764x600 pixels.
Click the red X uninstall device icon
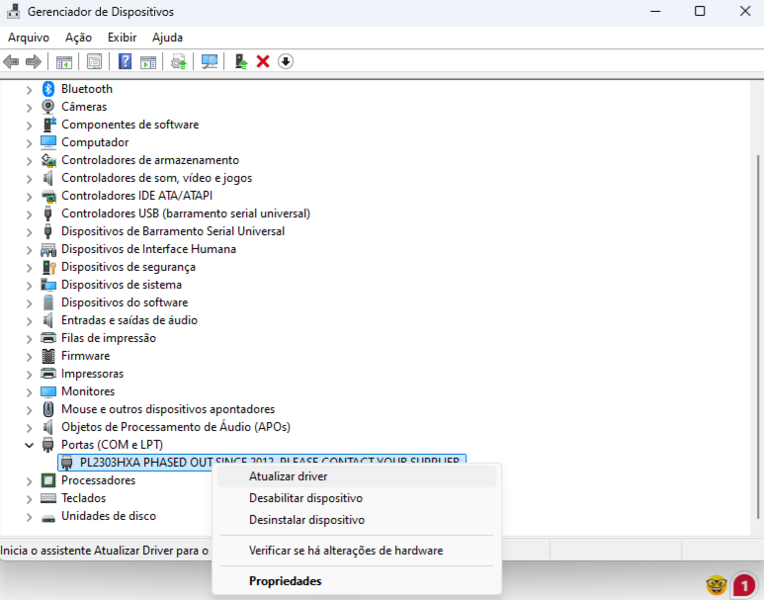pyautogui.click(x=263, y=61)
